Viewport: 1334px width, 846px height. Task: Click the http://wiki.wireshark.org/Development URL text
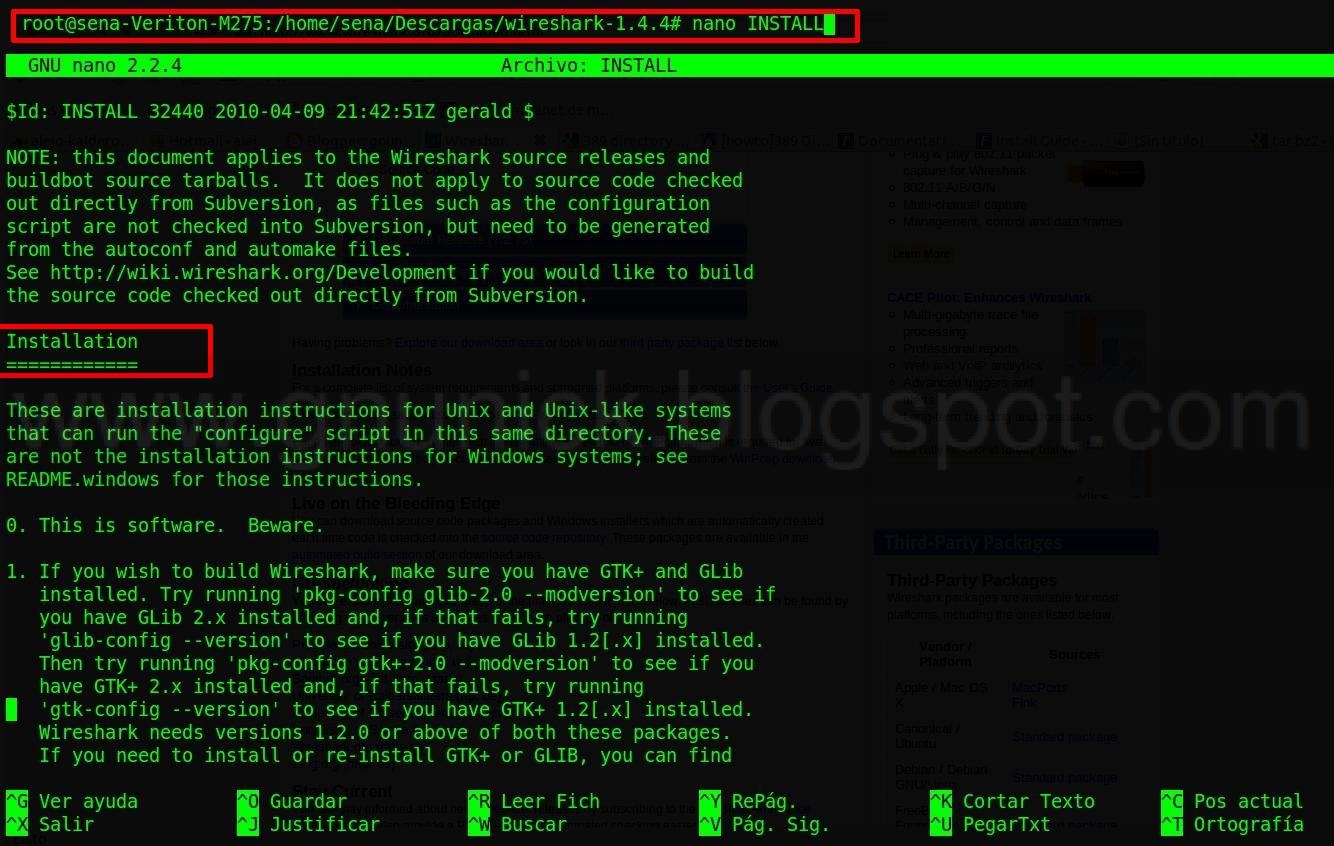253,272
